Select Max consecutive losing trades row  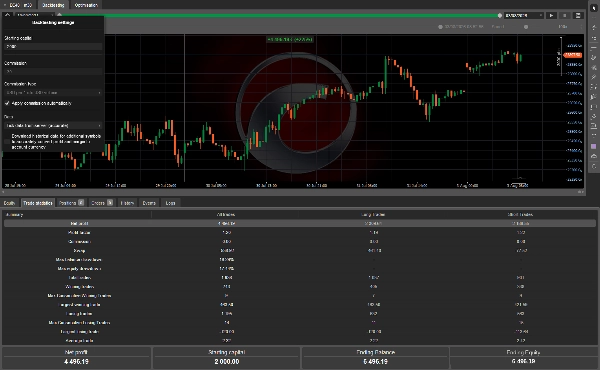point(300,323)
